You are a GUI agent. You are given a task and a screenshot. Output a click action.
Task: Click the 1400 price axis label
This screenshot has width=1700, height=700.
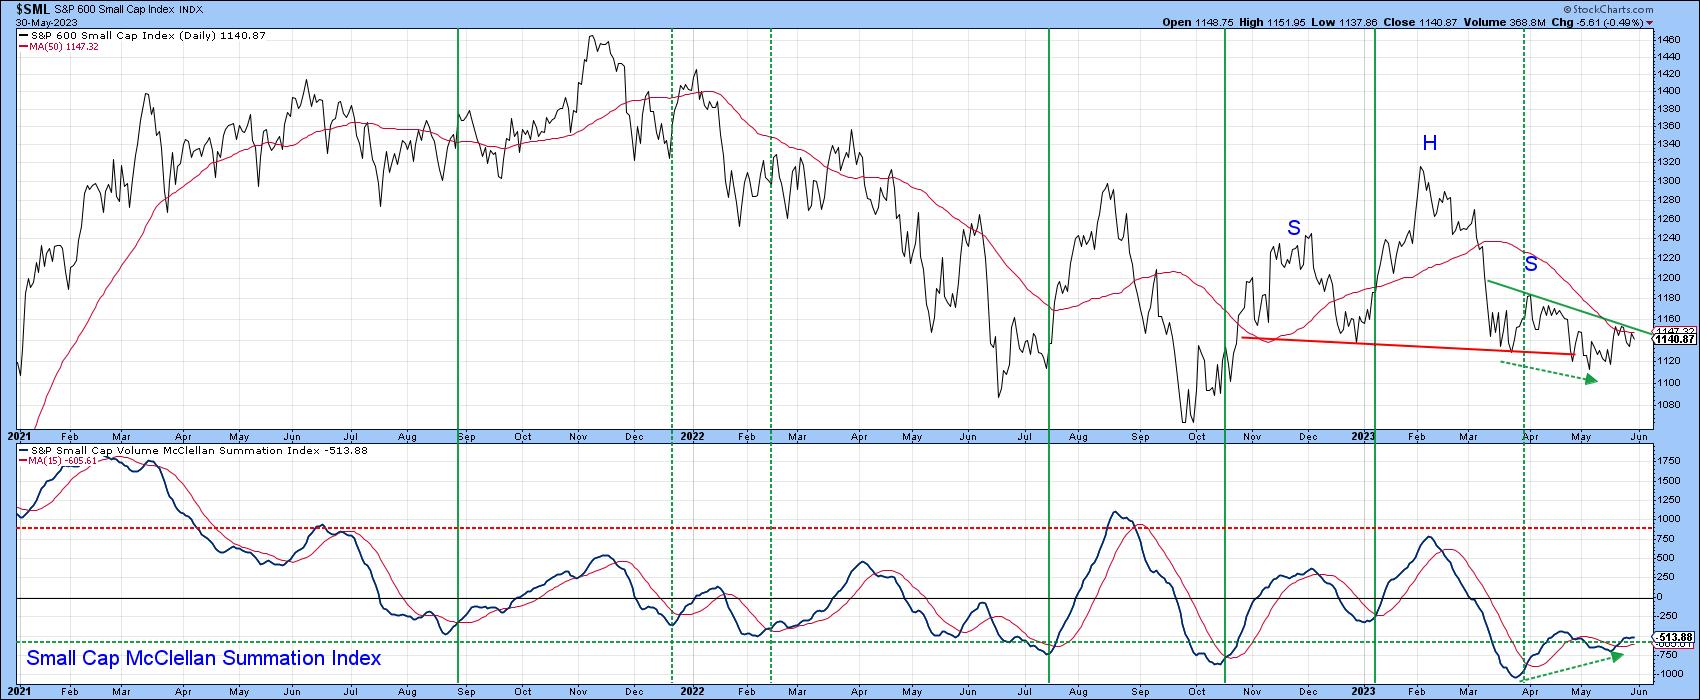coord(1669,90)
